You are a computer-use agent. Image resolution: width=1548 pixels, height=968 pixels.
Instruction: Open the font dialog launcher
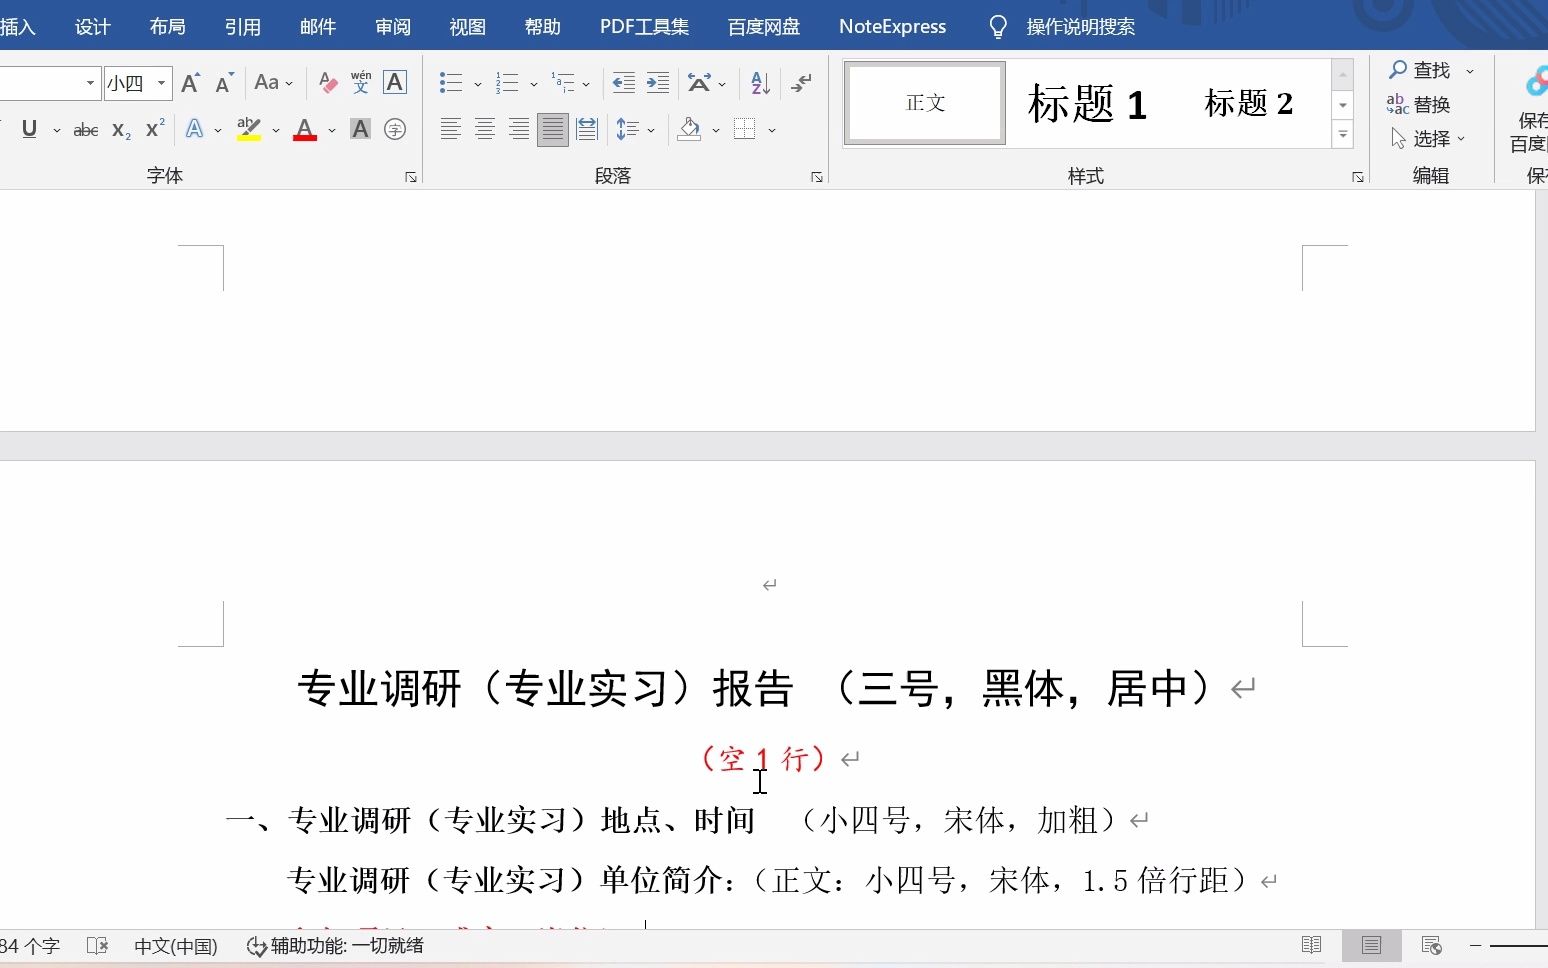(x=411, y=177)
